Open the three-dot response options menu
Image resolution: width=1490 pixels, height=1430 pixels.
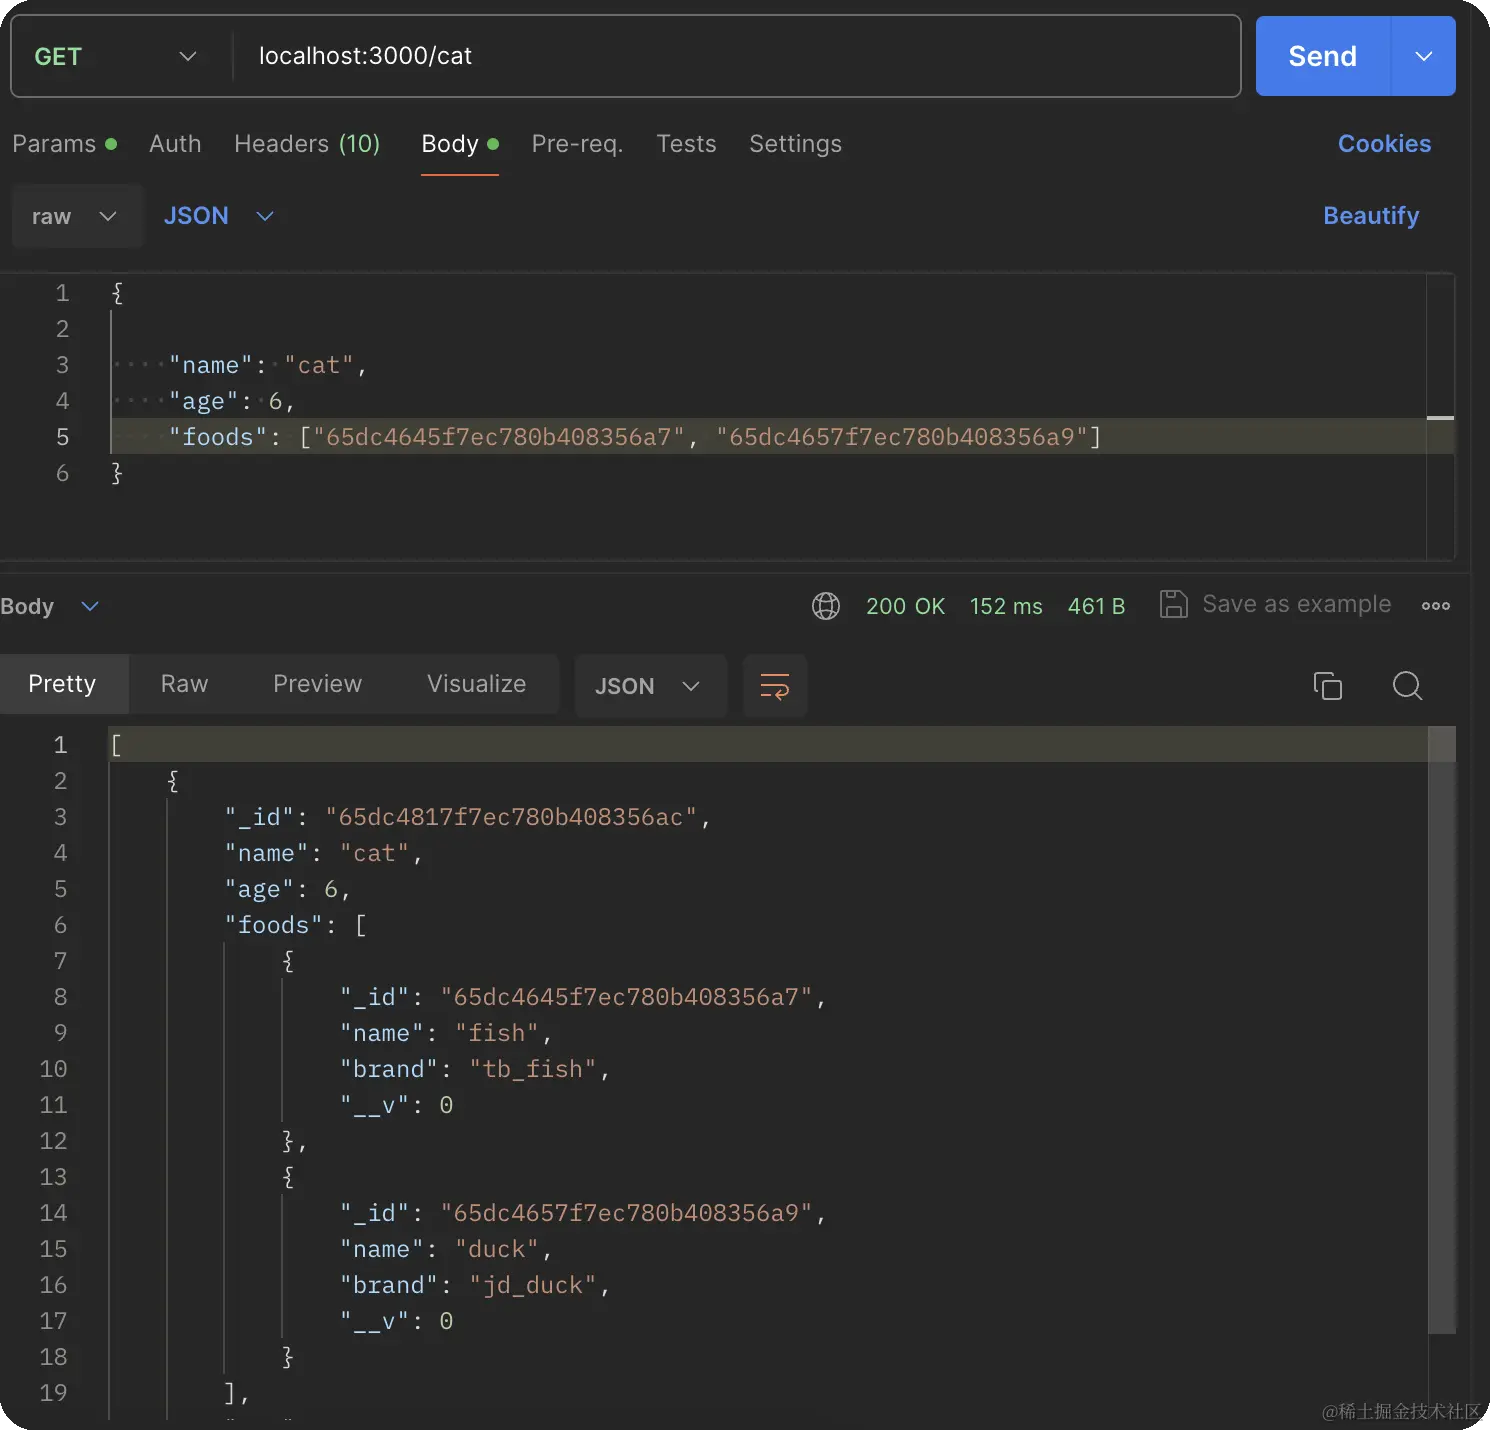pos(1436,606)
